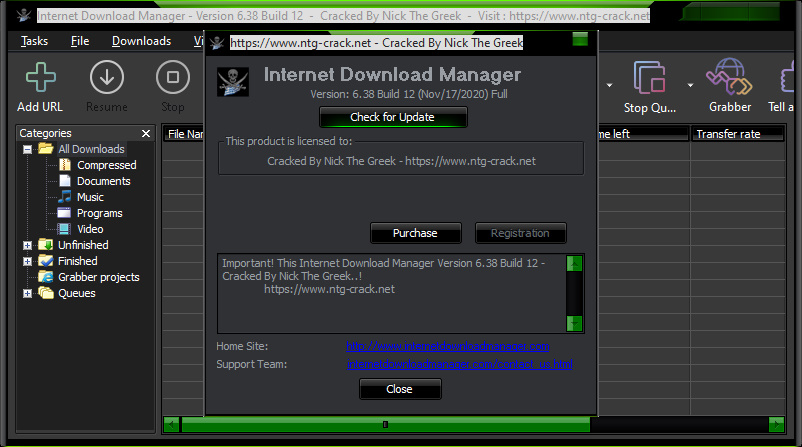Click the Transfer rate column header
The width and height of the screenshot is (802, 447).
click(737, 134)
